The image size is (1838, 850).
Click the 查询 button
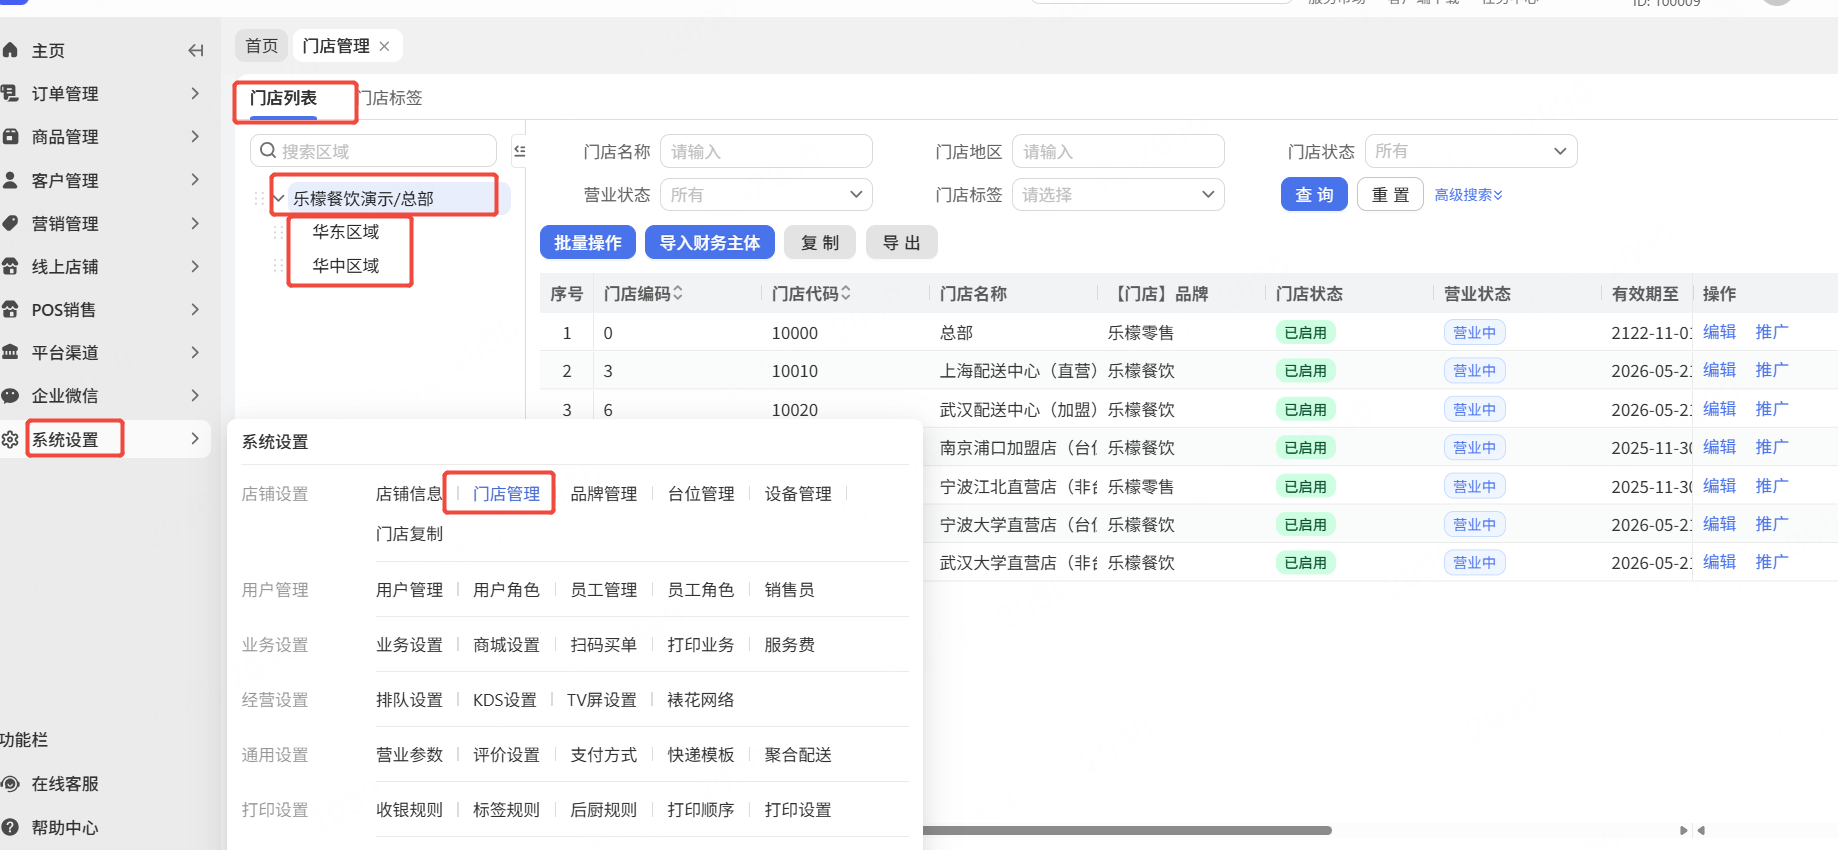(1314, 195)
